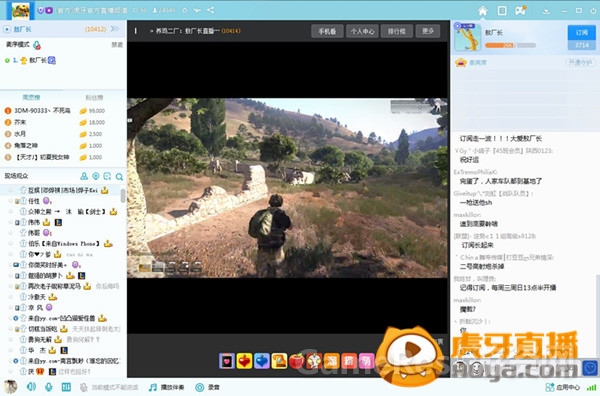This screenshot has height=396, width=600.
Task: Send the red apple gift
Action: [x=297, y=361]
